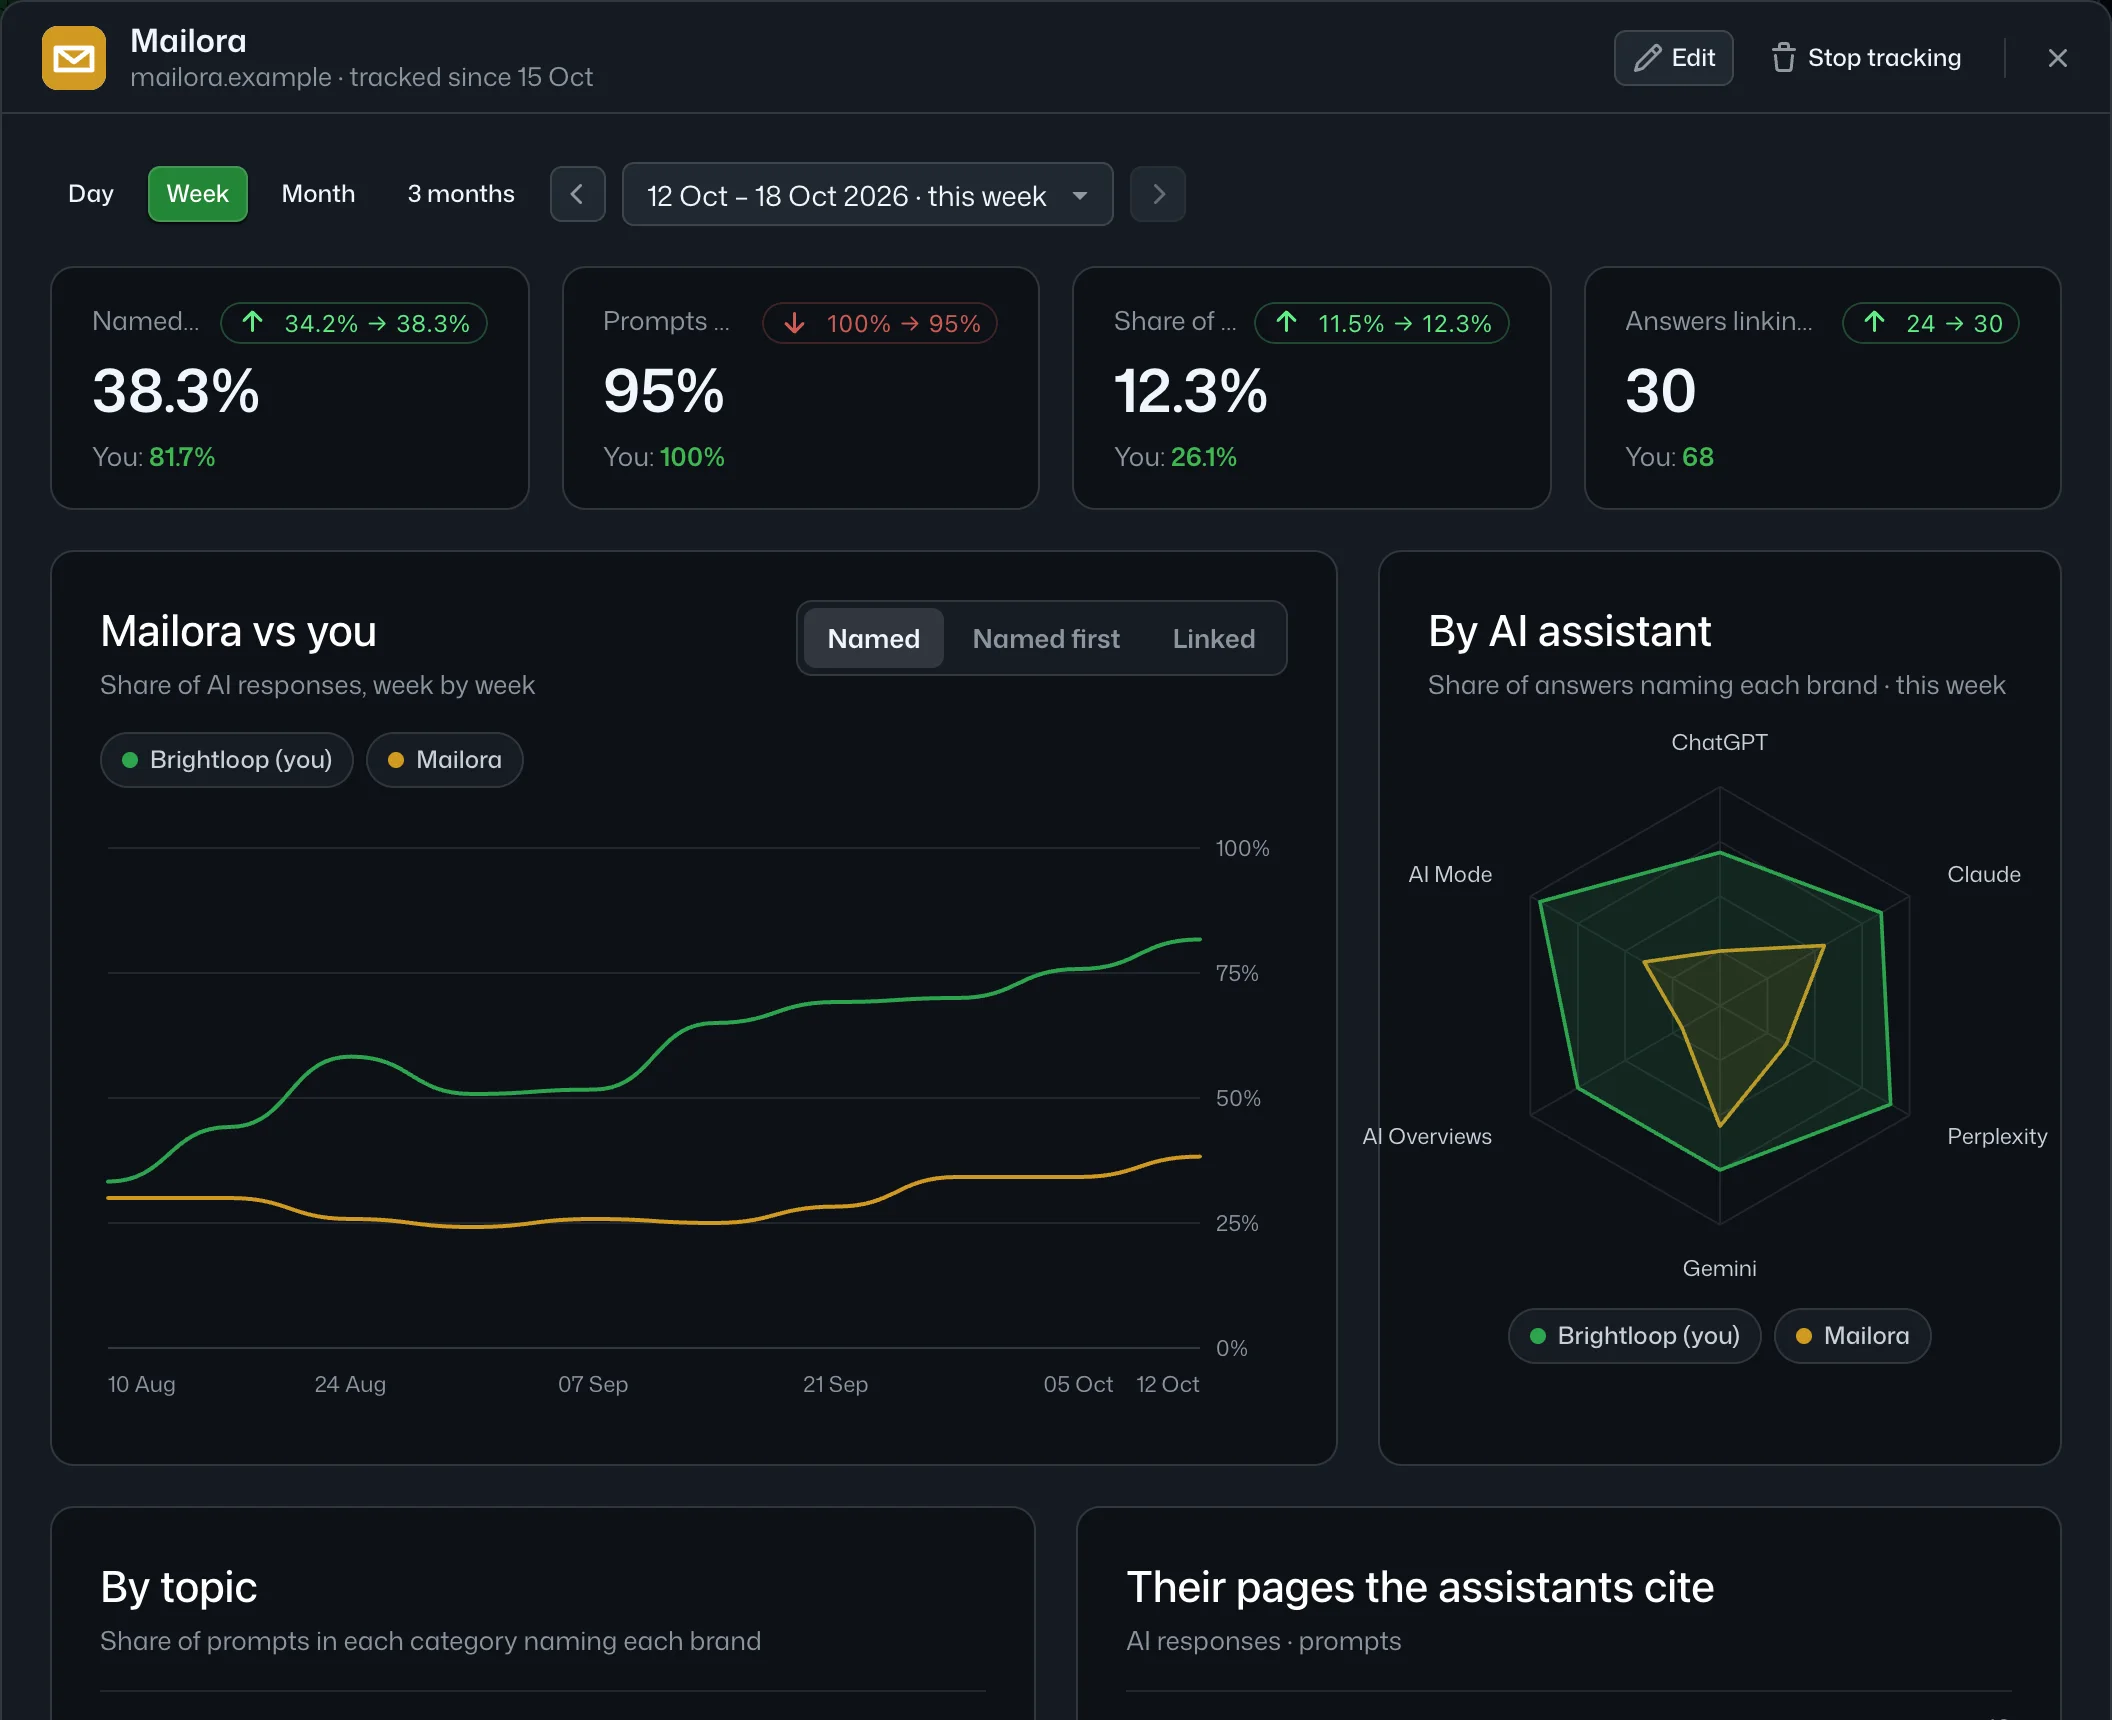This screenshot has height=1720, width=2112.
Task: Select the Day period tab
Action: (x=91, y=194)
